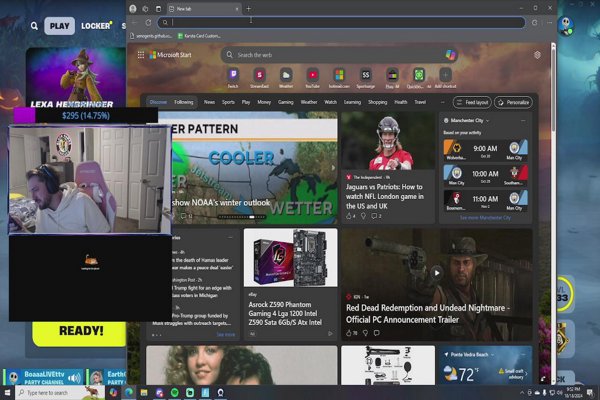Click PLAY button in Fortnite window
The width and height of the screenshot is (600, 400).
point(60,26)
